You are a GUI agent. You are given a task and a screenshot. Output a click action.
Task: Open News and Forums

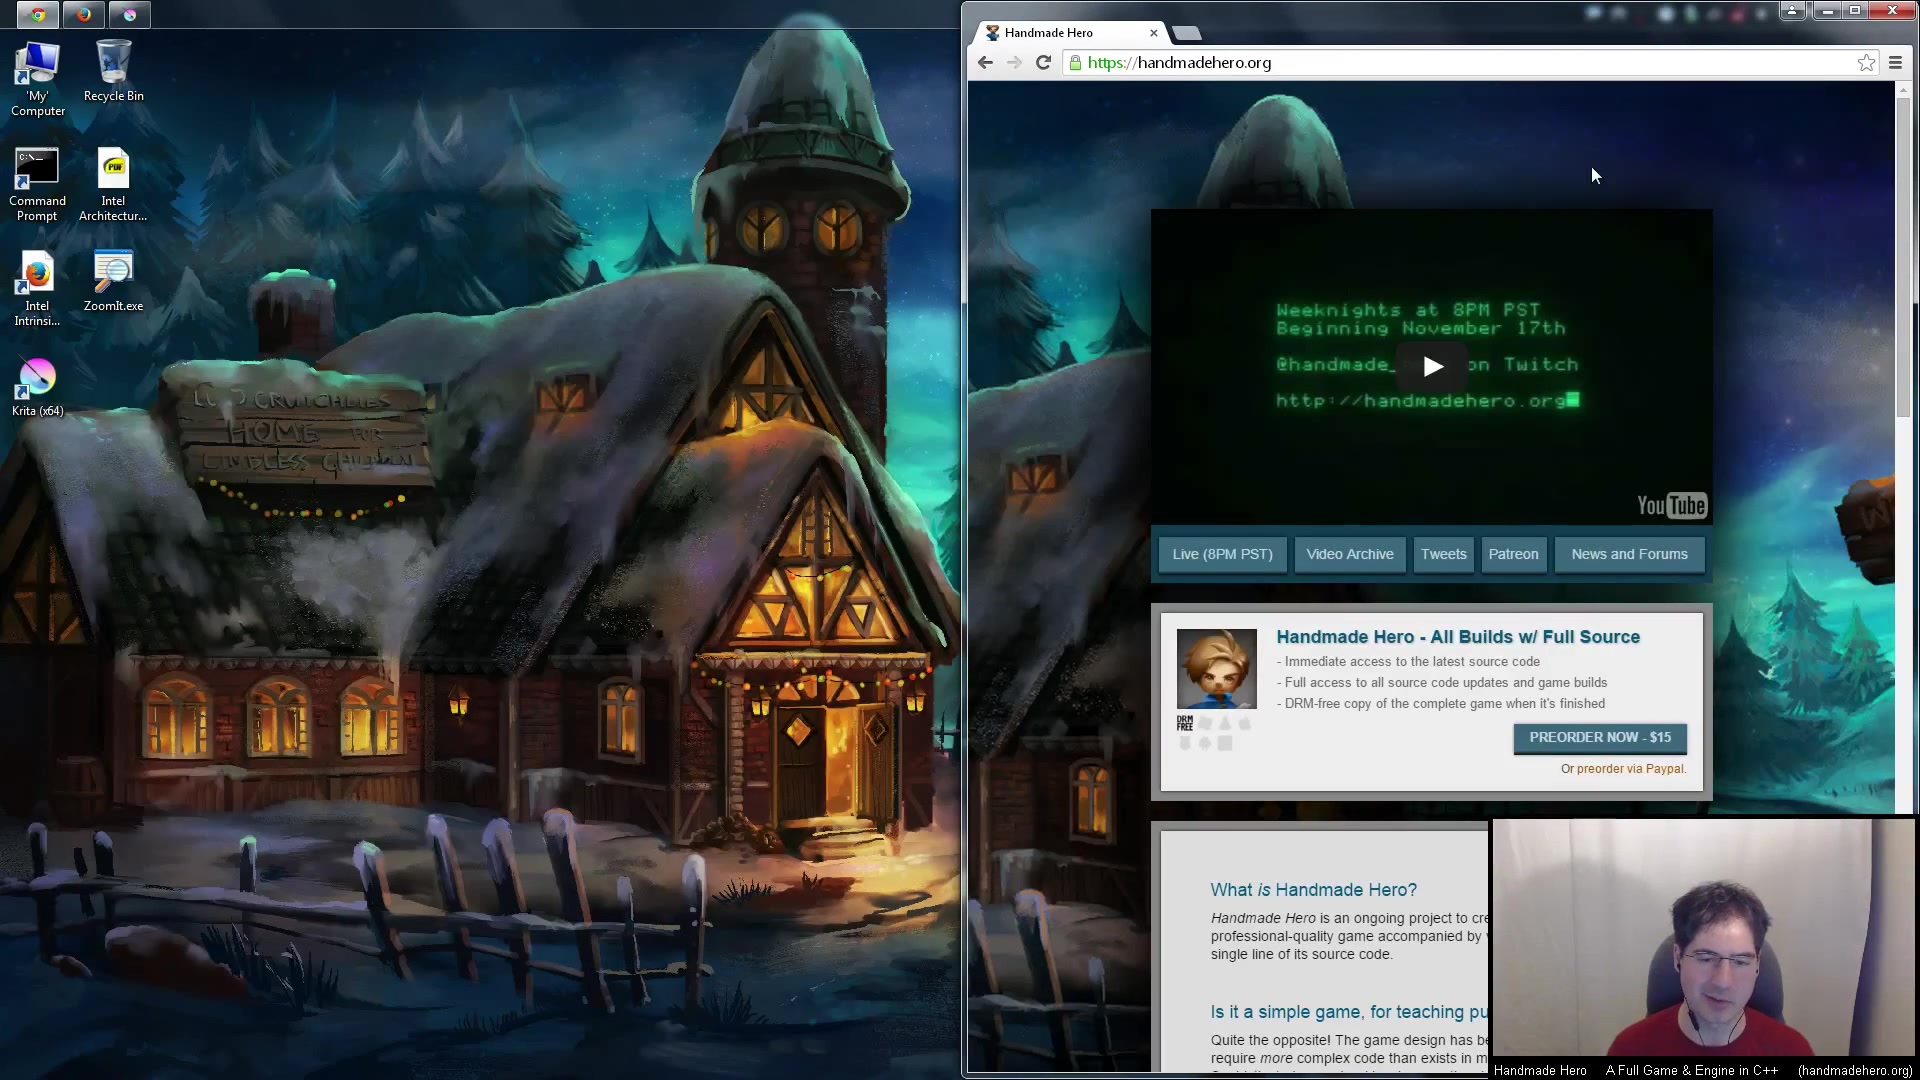1629,554
